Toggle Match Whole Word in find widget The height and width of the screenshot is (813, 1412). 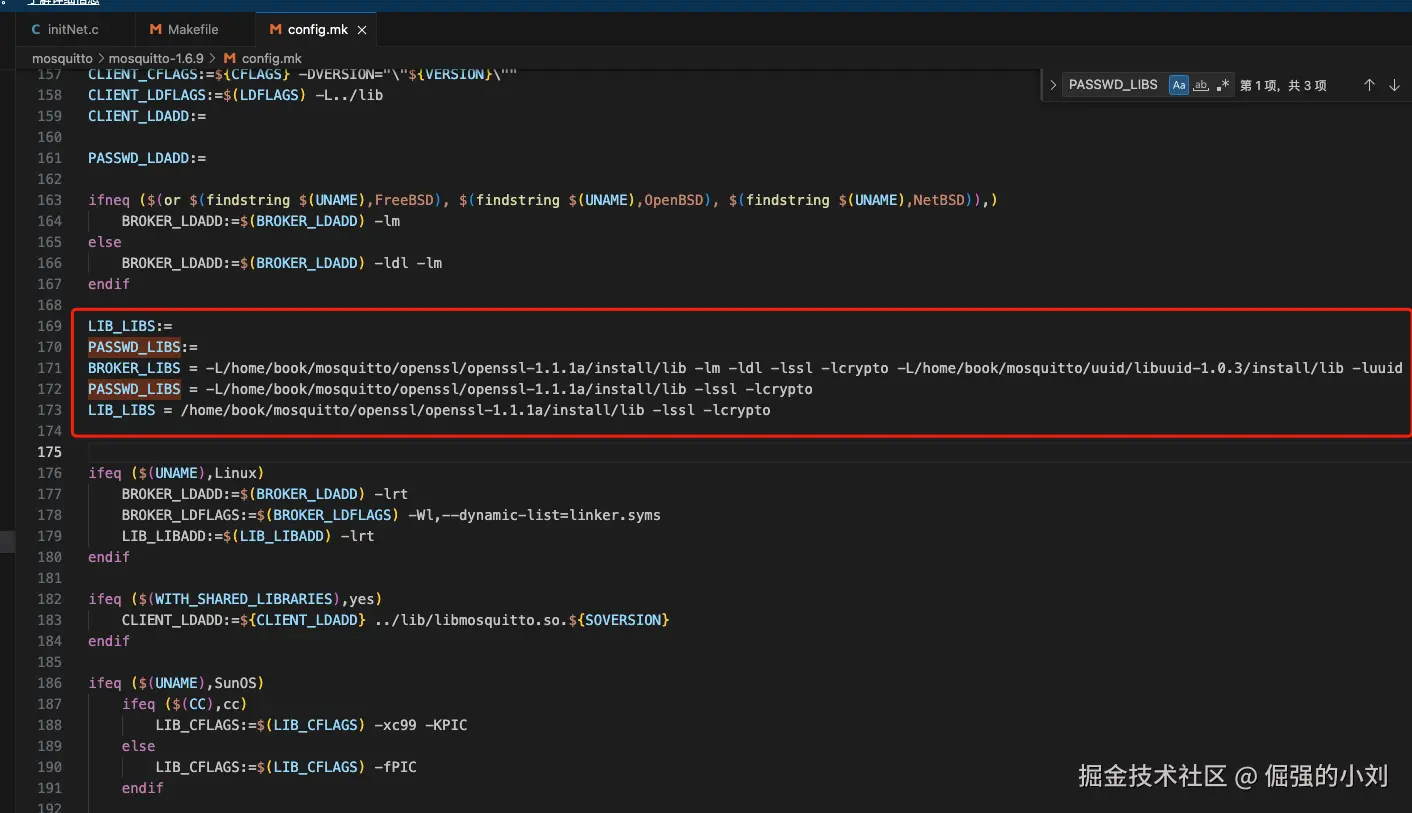[x=1201, y=85]
